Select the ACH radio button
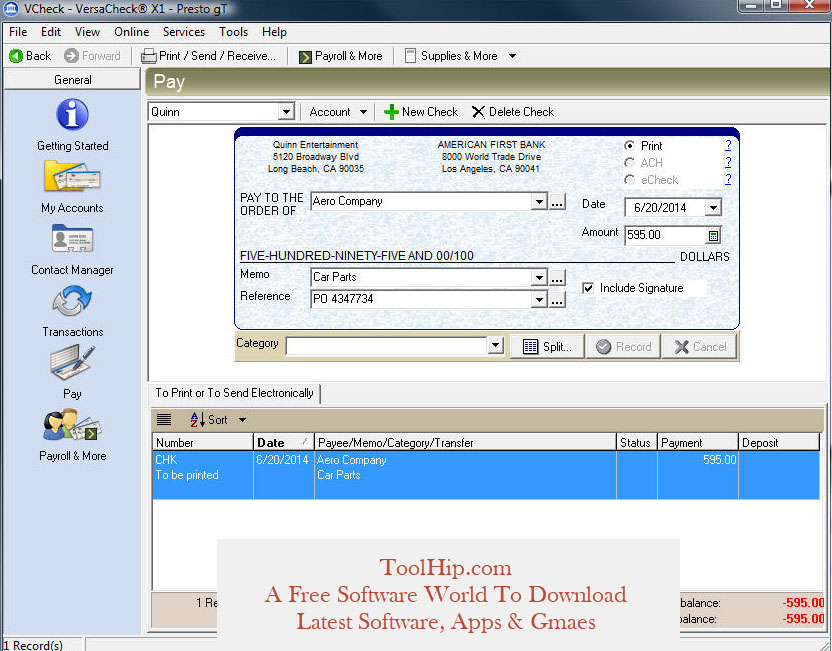 pyautogui.click(x=629, y=162)
